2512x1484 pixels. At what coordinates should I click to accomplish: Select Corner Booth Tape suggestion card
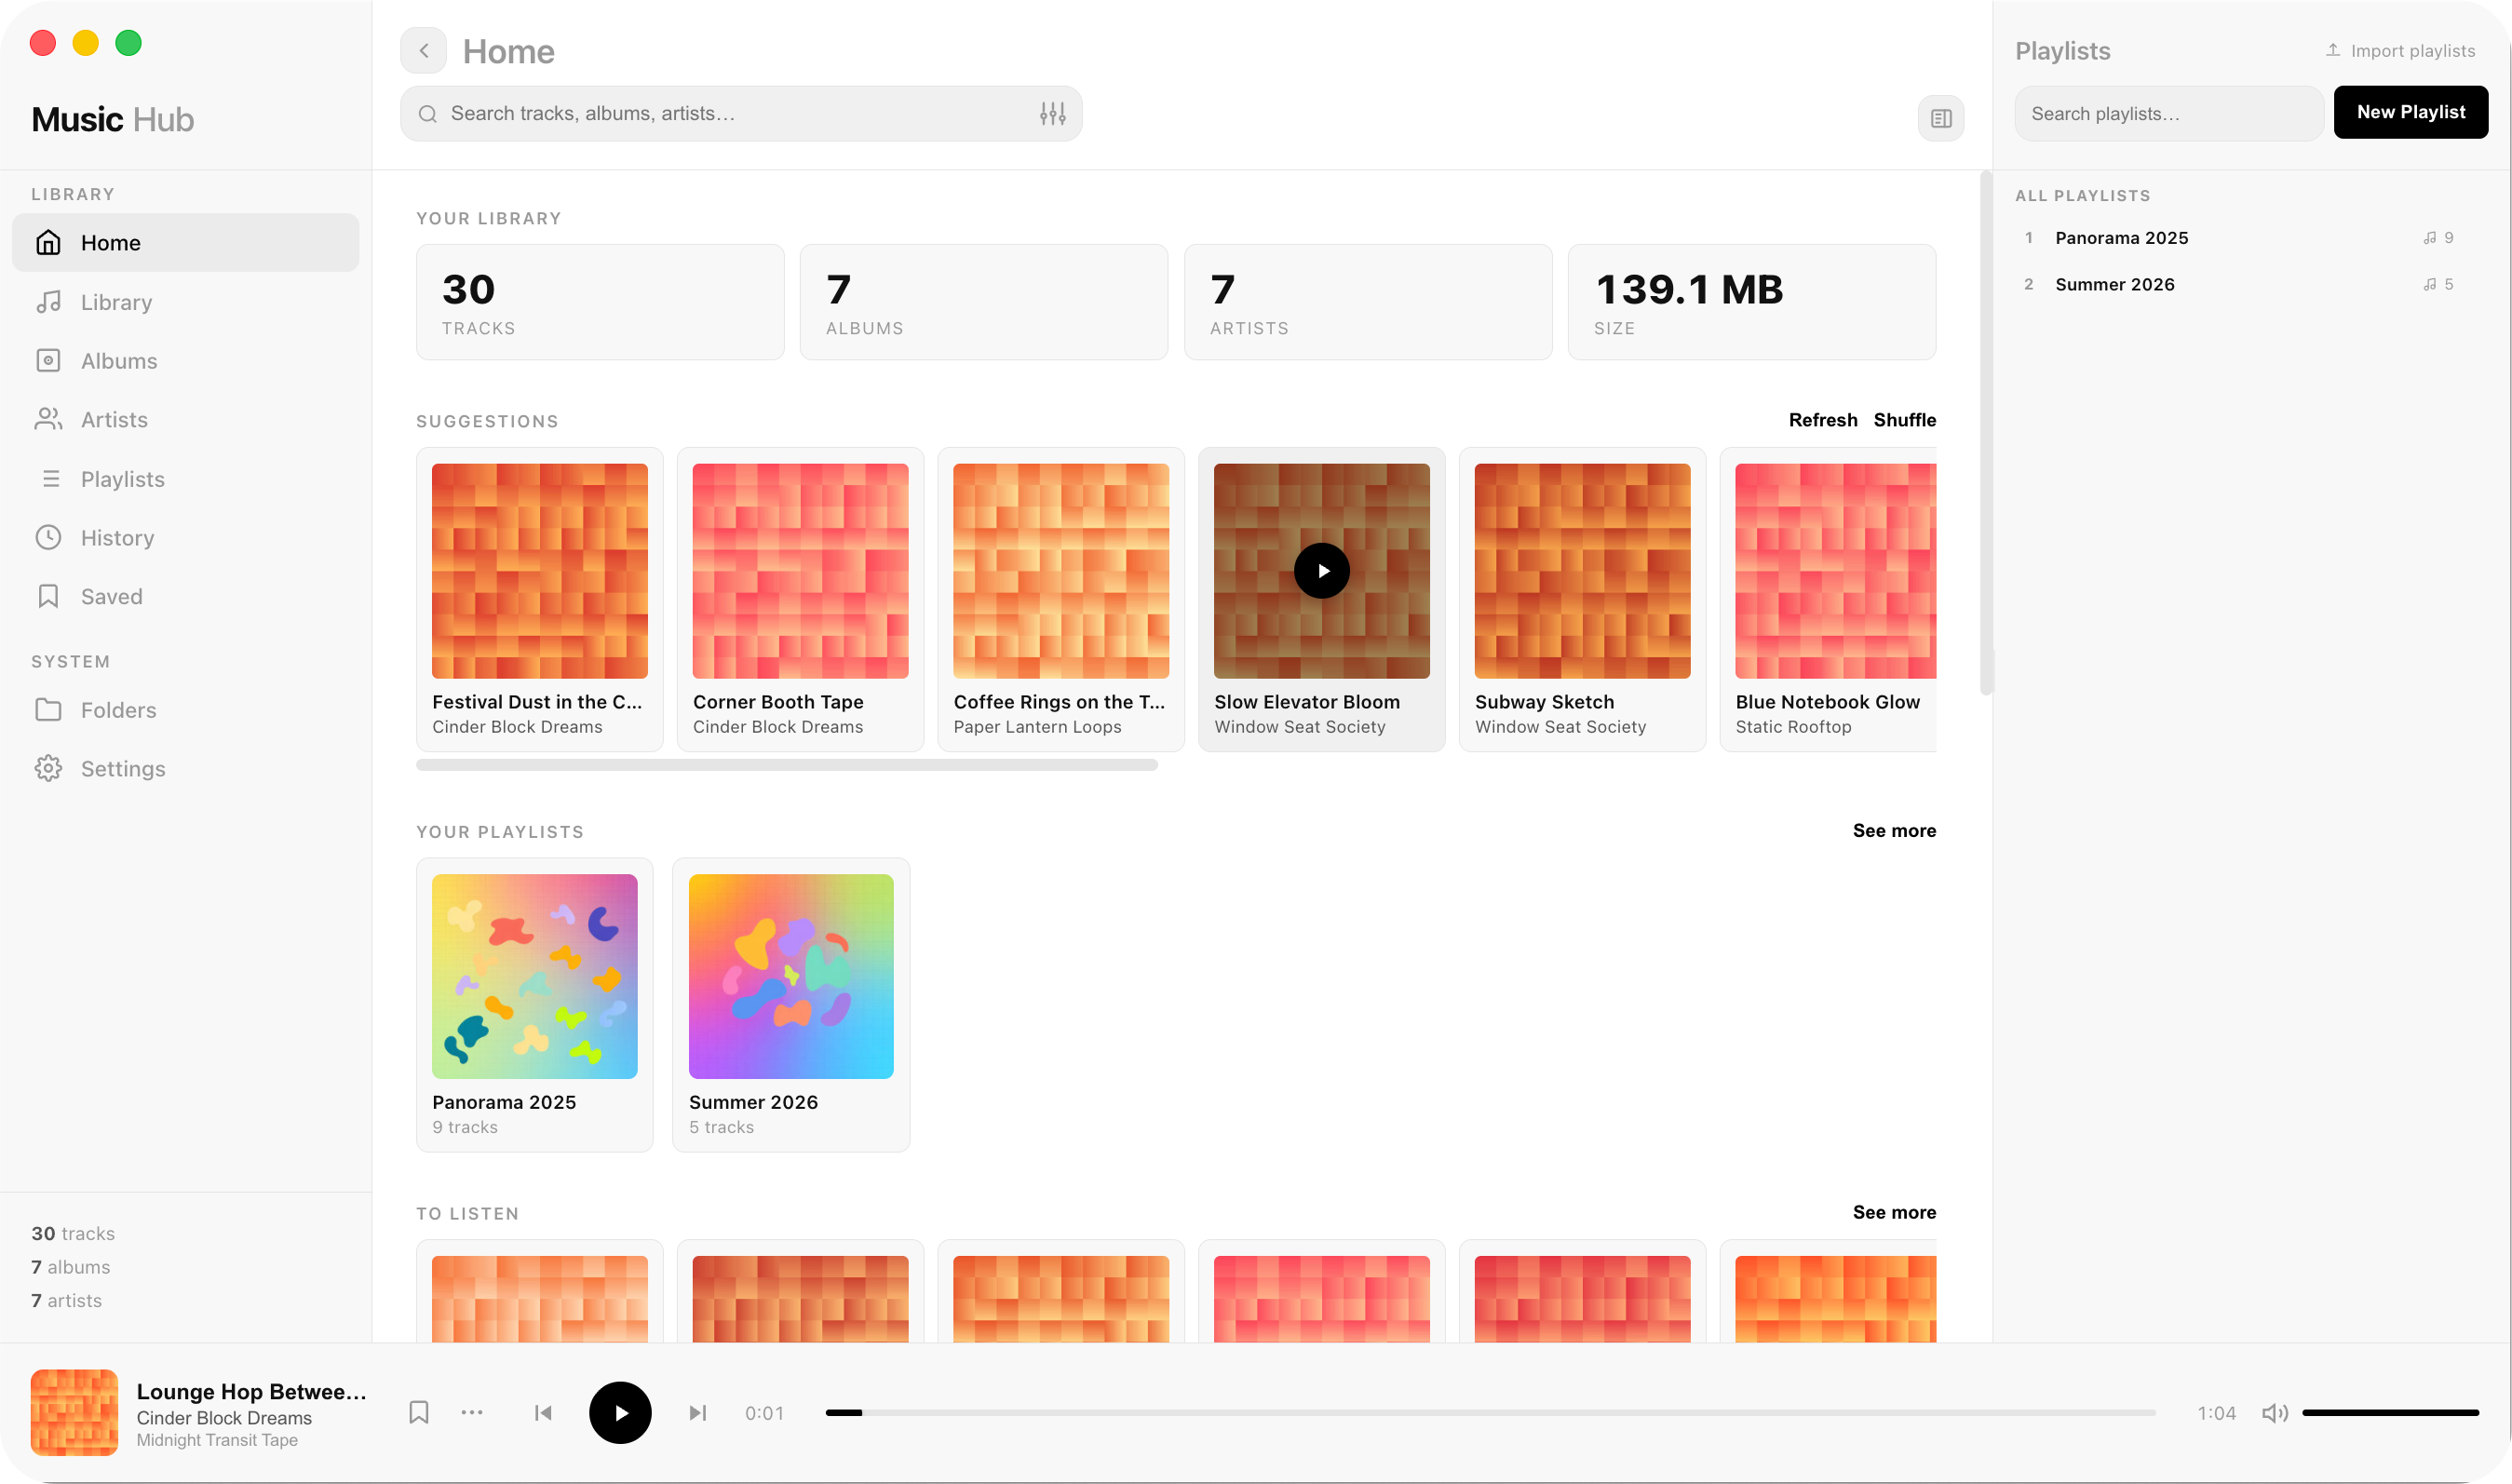click(x=800, y=600)
